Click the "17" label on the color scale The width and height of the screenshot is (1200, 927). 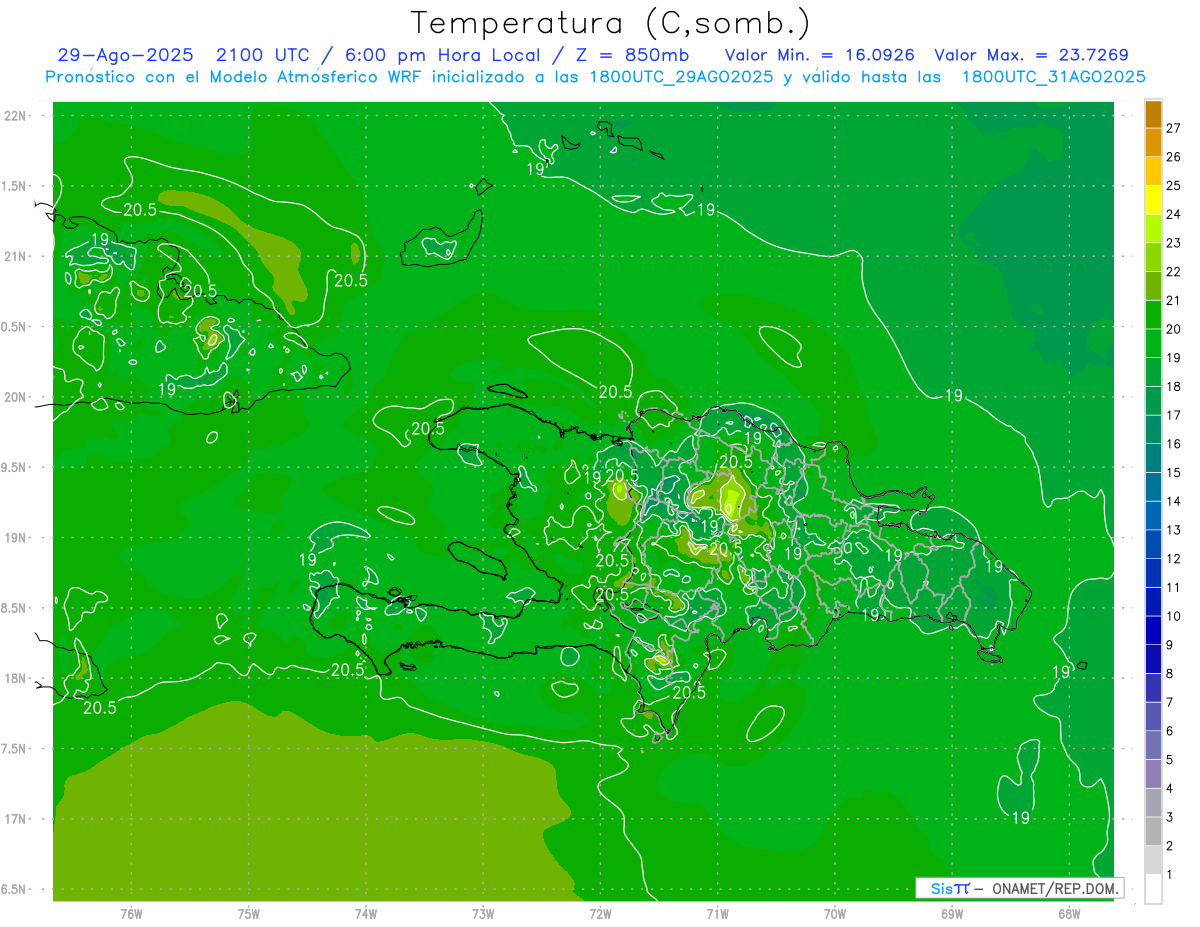1174,415
